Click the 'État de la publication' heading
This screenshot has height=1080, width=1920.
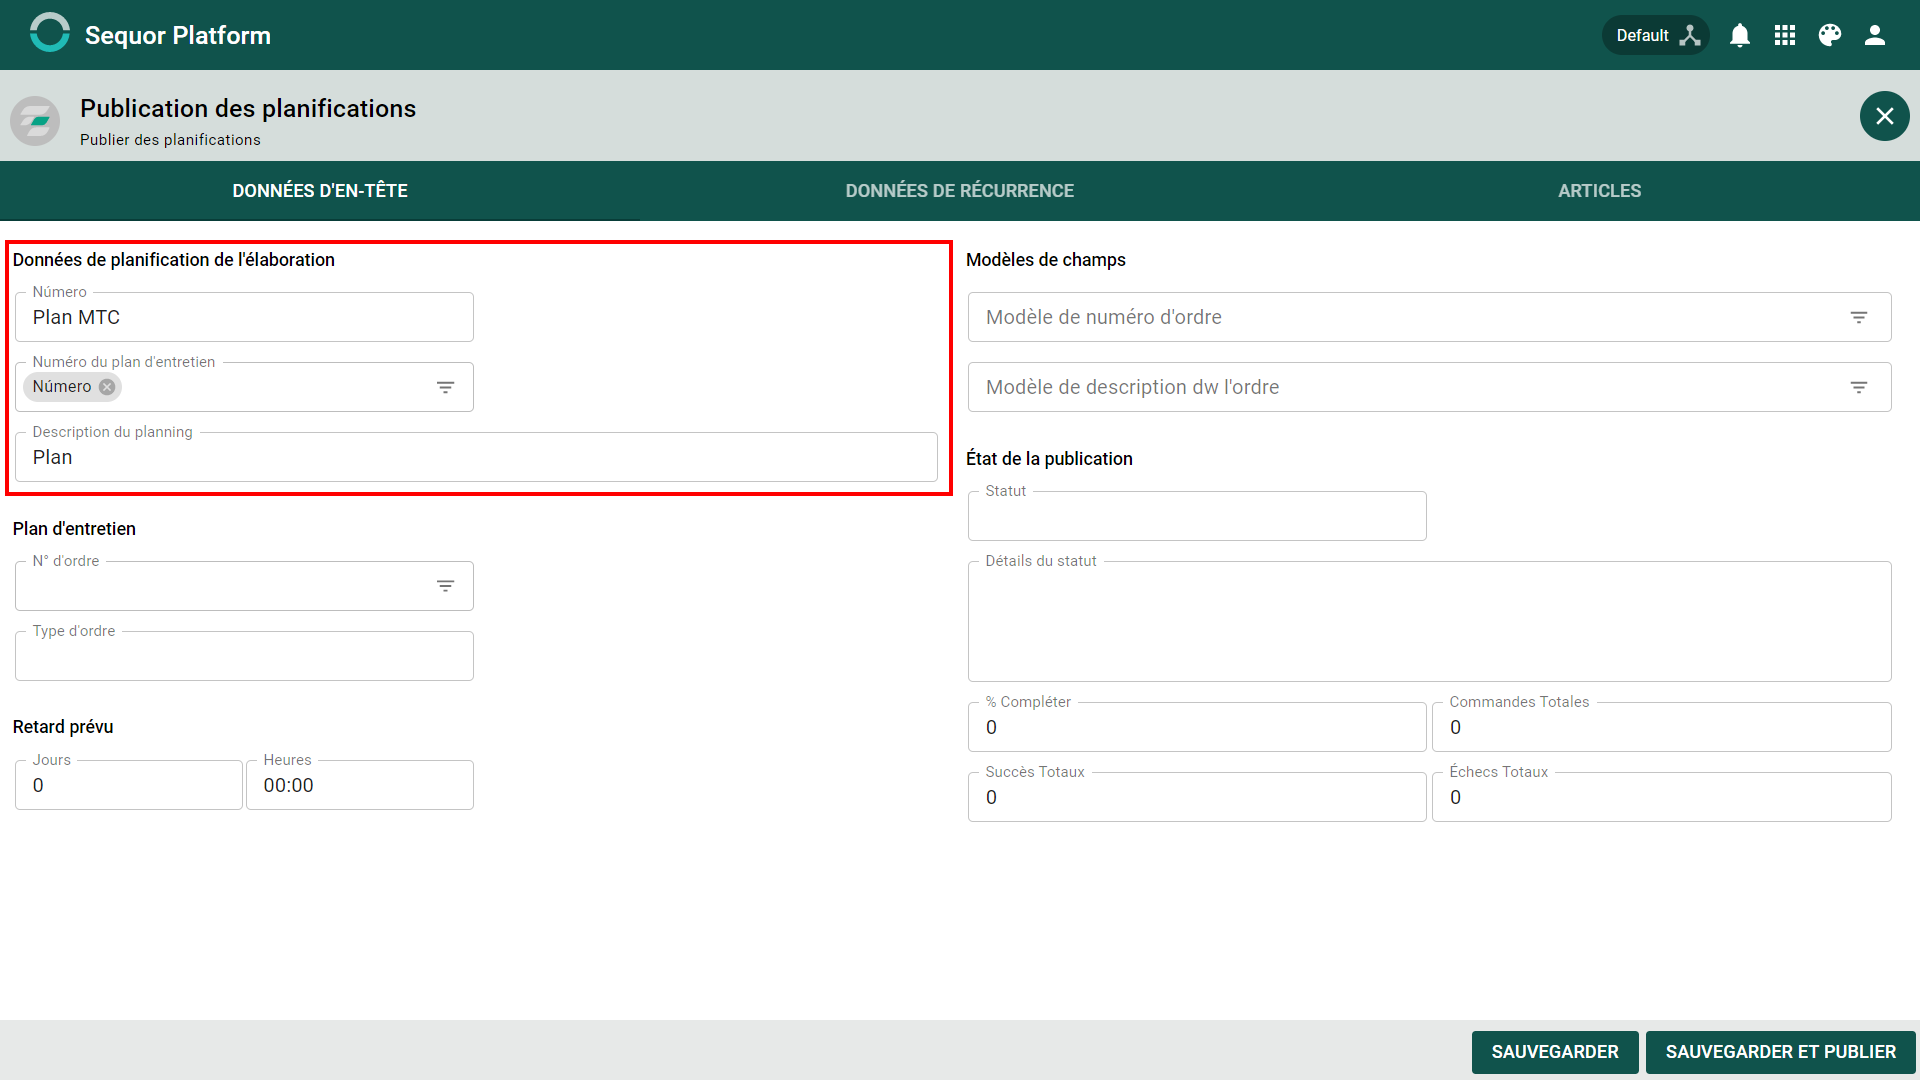click(x=1049, y=459)
